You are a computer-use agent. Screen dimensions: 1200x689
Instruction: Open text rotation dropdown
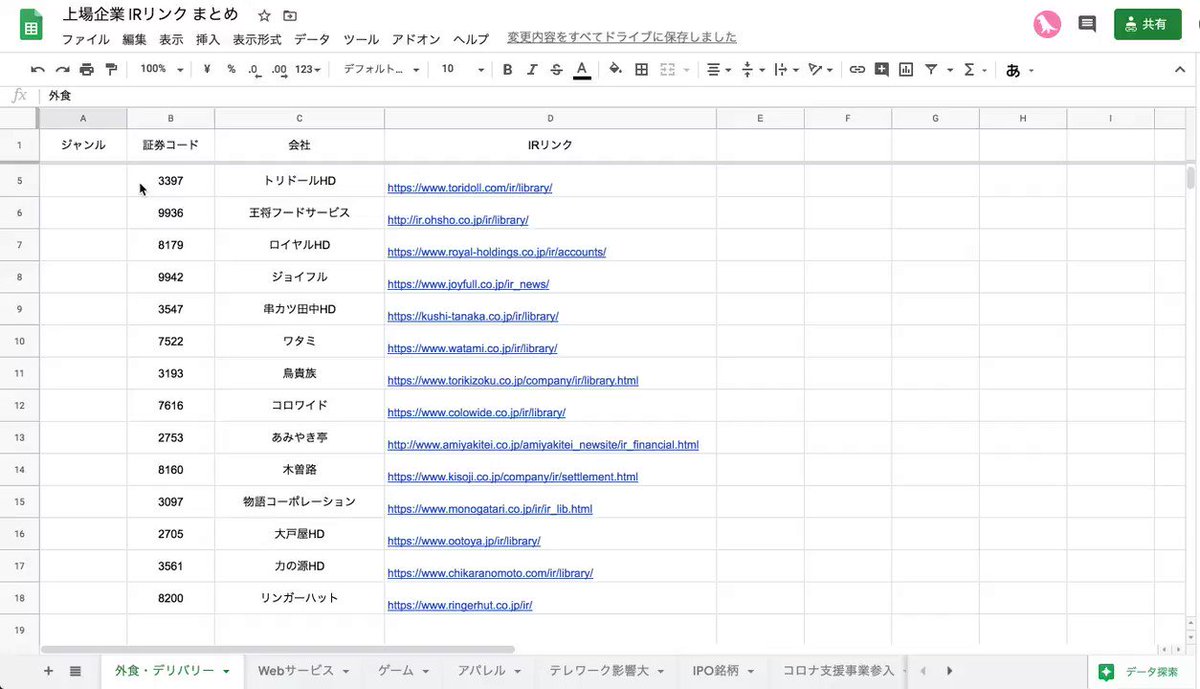(x=820, y=70)
